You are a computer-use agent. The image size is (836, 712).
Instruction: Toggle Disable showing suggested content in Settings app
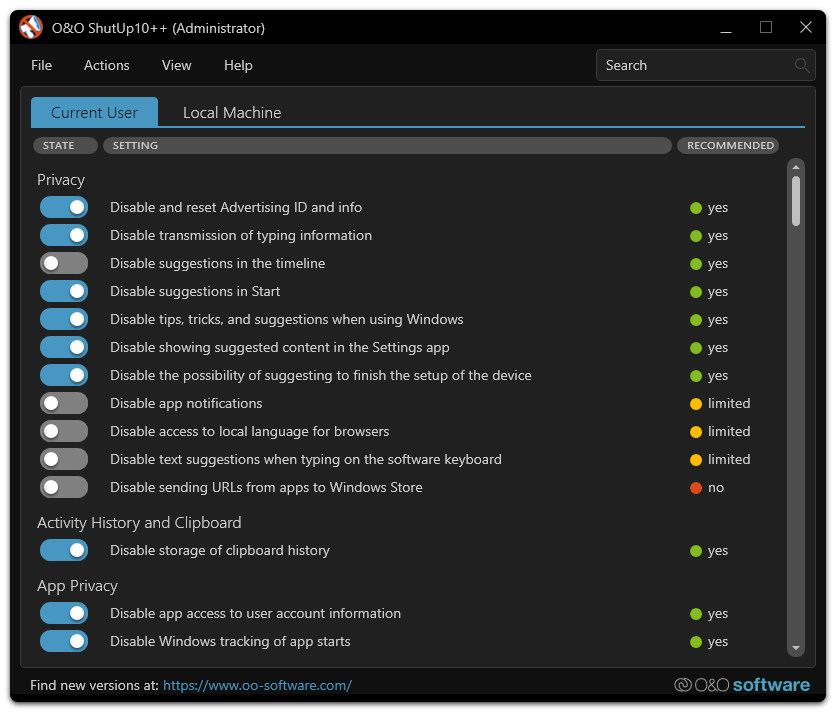click(x=64, y=347)
